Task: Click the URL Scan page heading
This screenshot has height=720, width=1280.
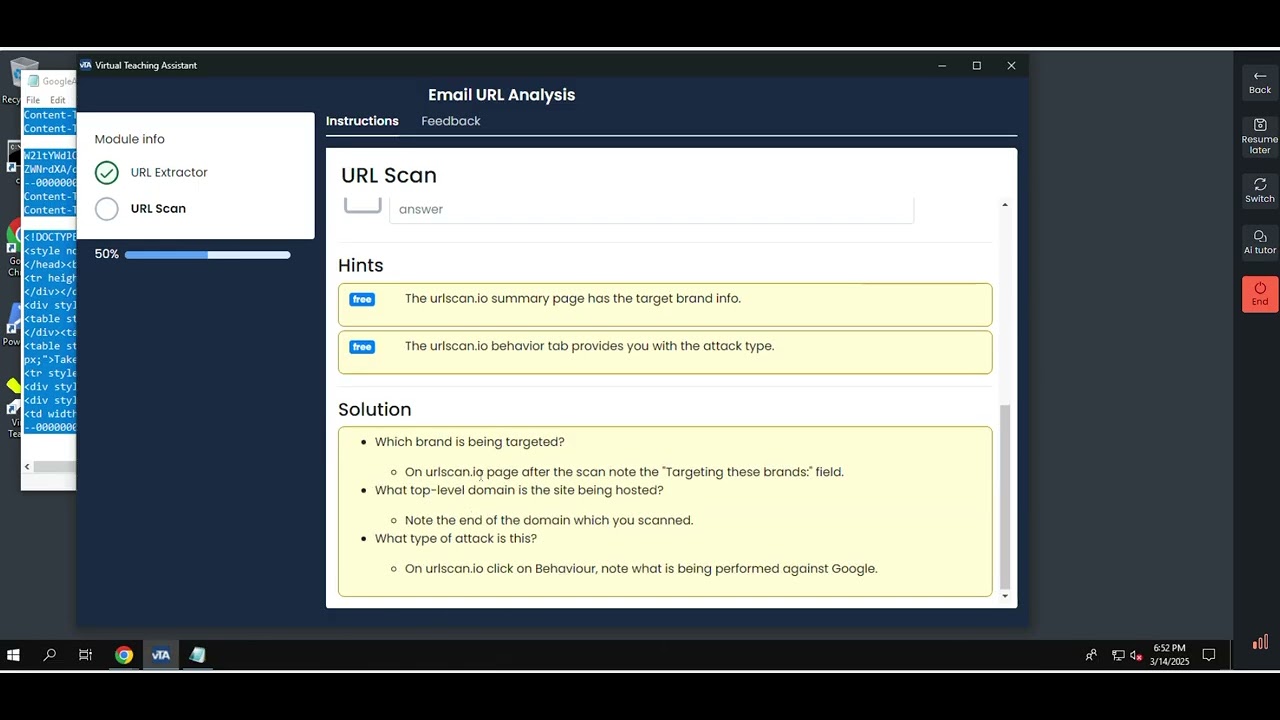Action: click(x=389, y=175)
